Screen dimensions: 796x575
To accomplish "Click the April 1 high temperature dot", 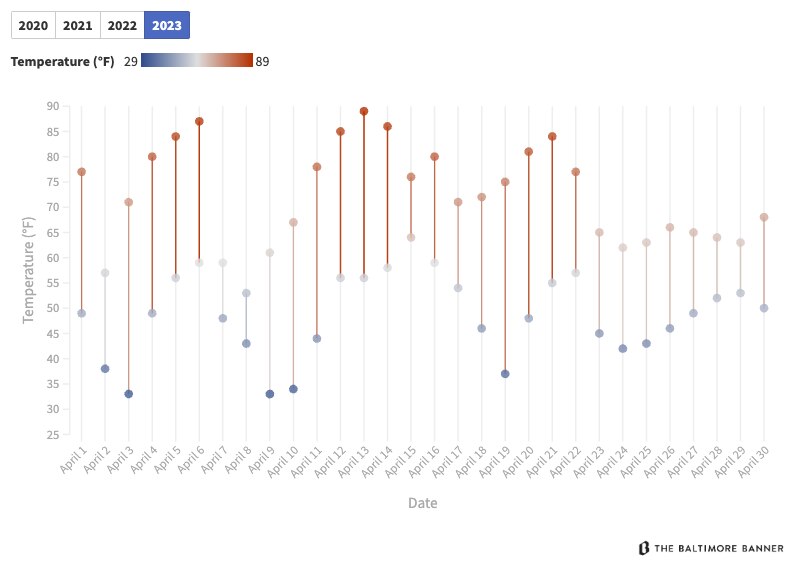I will tap(82, 172).
